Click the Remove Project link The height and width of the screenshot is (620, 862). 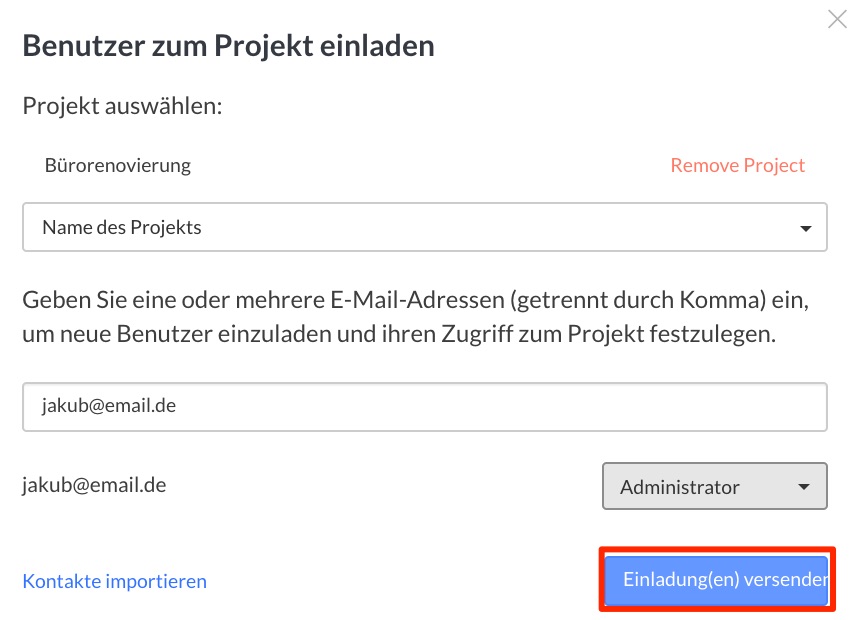click(737, 165)
